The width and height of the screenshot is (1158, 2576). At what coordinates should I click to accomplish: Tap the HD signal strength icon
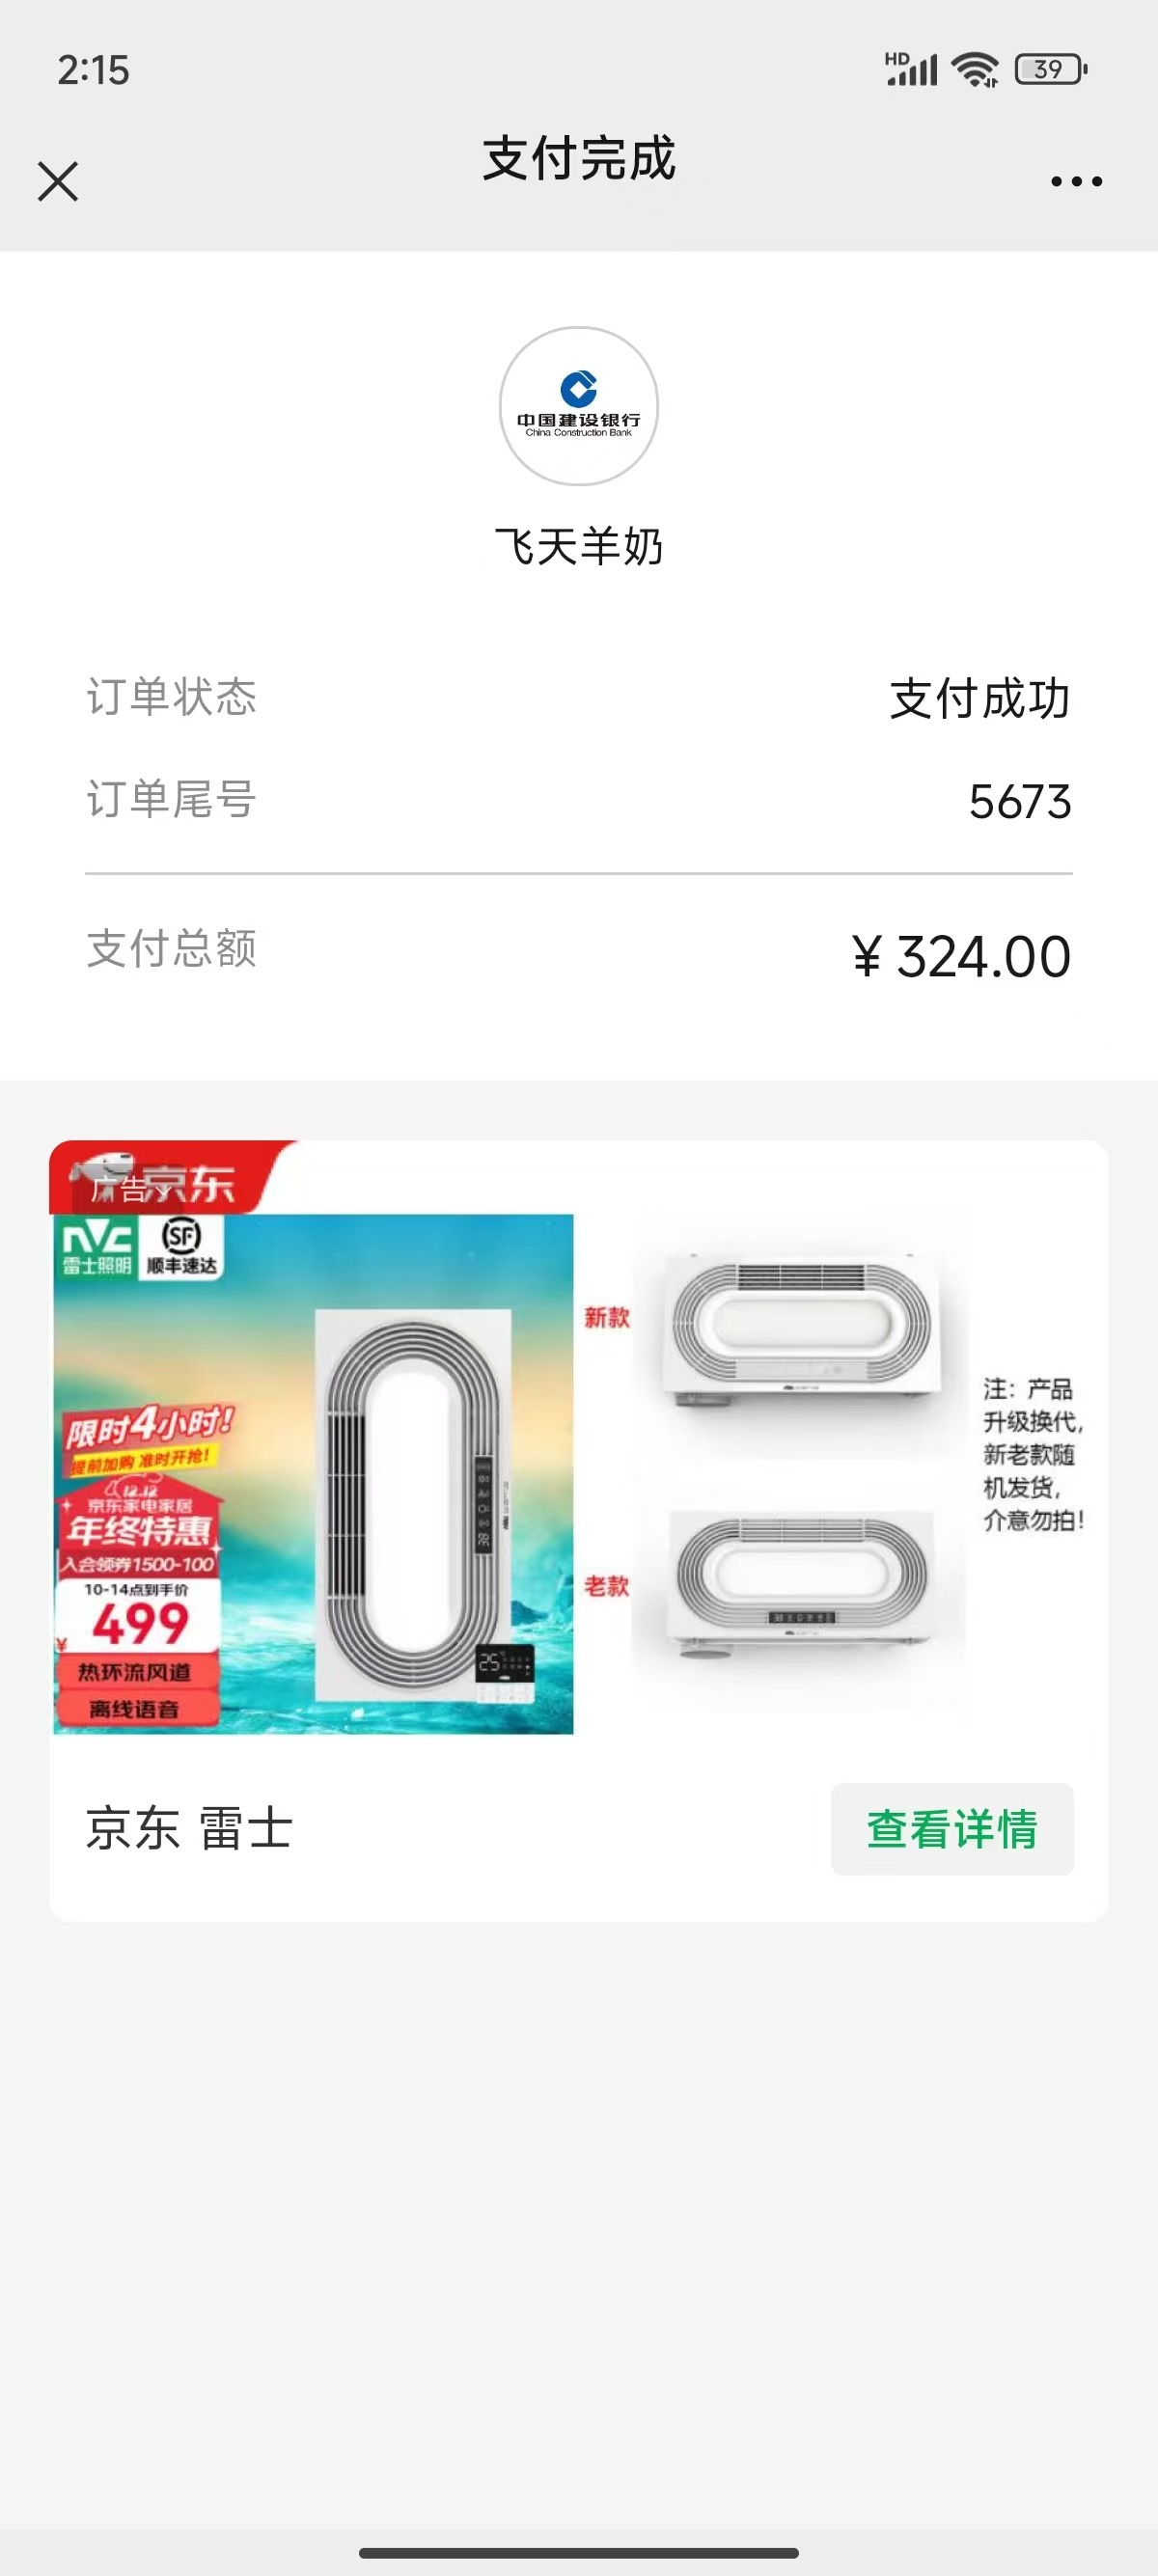click(911, 69)
